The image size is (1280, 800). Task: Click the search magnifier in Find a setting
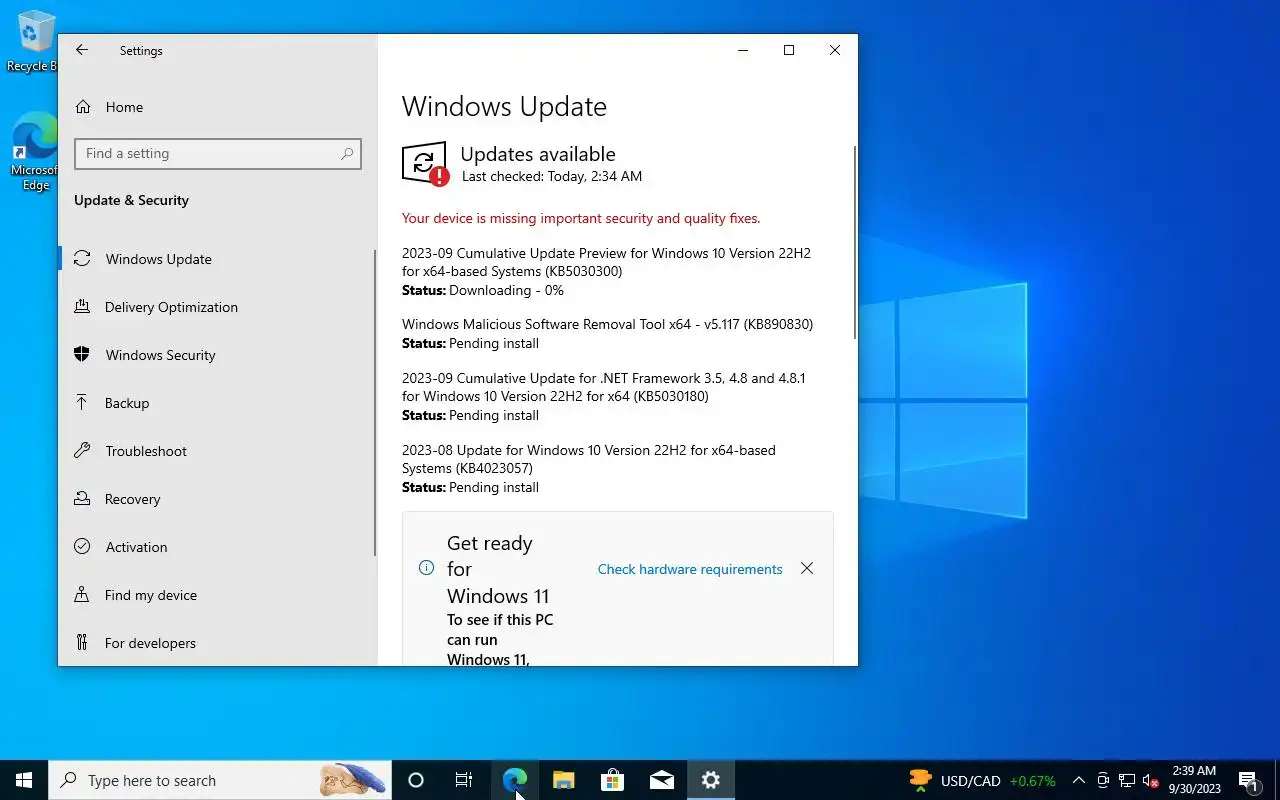pyautogui.click(x=347, y=154)
